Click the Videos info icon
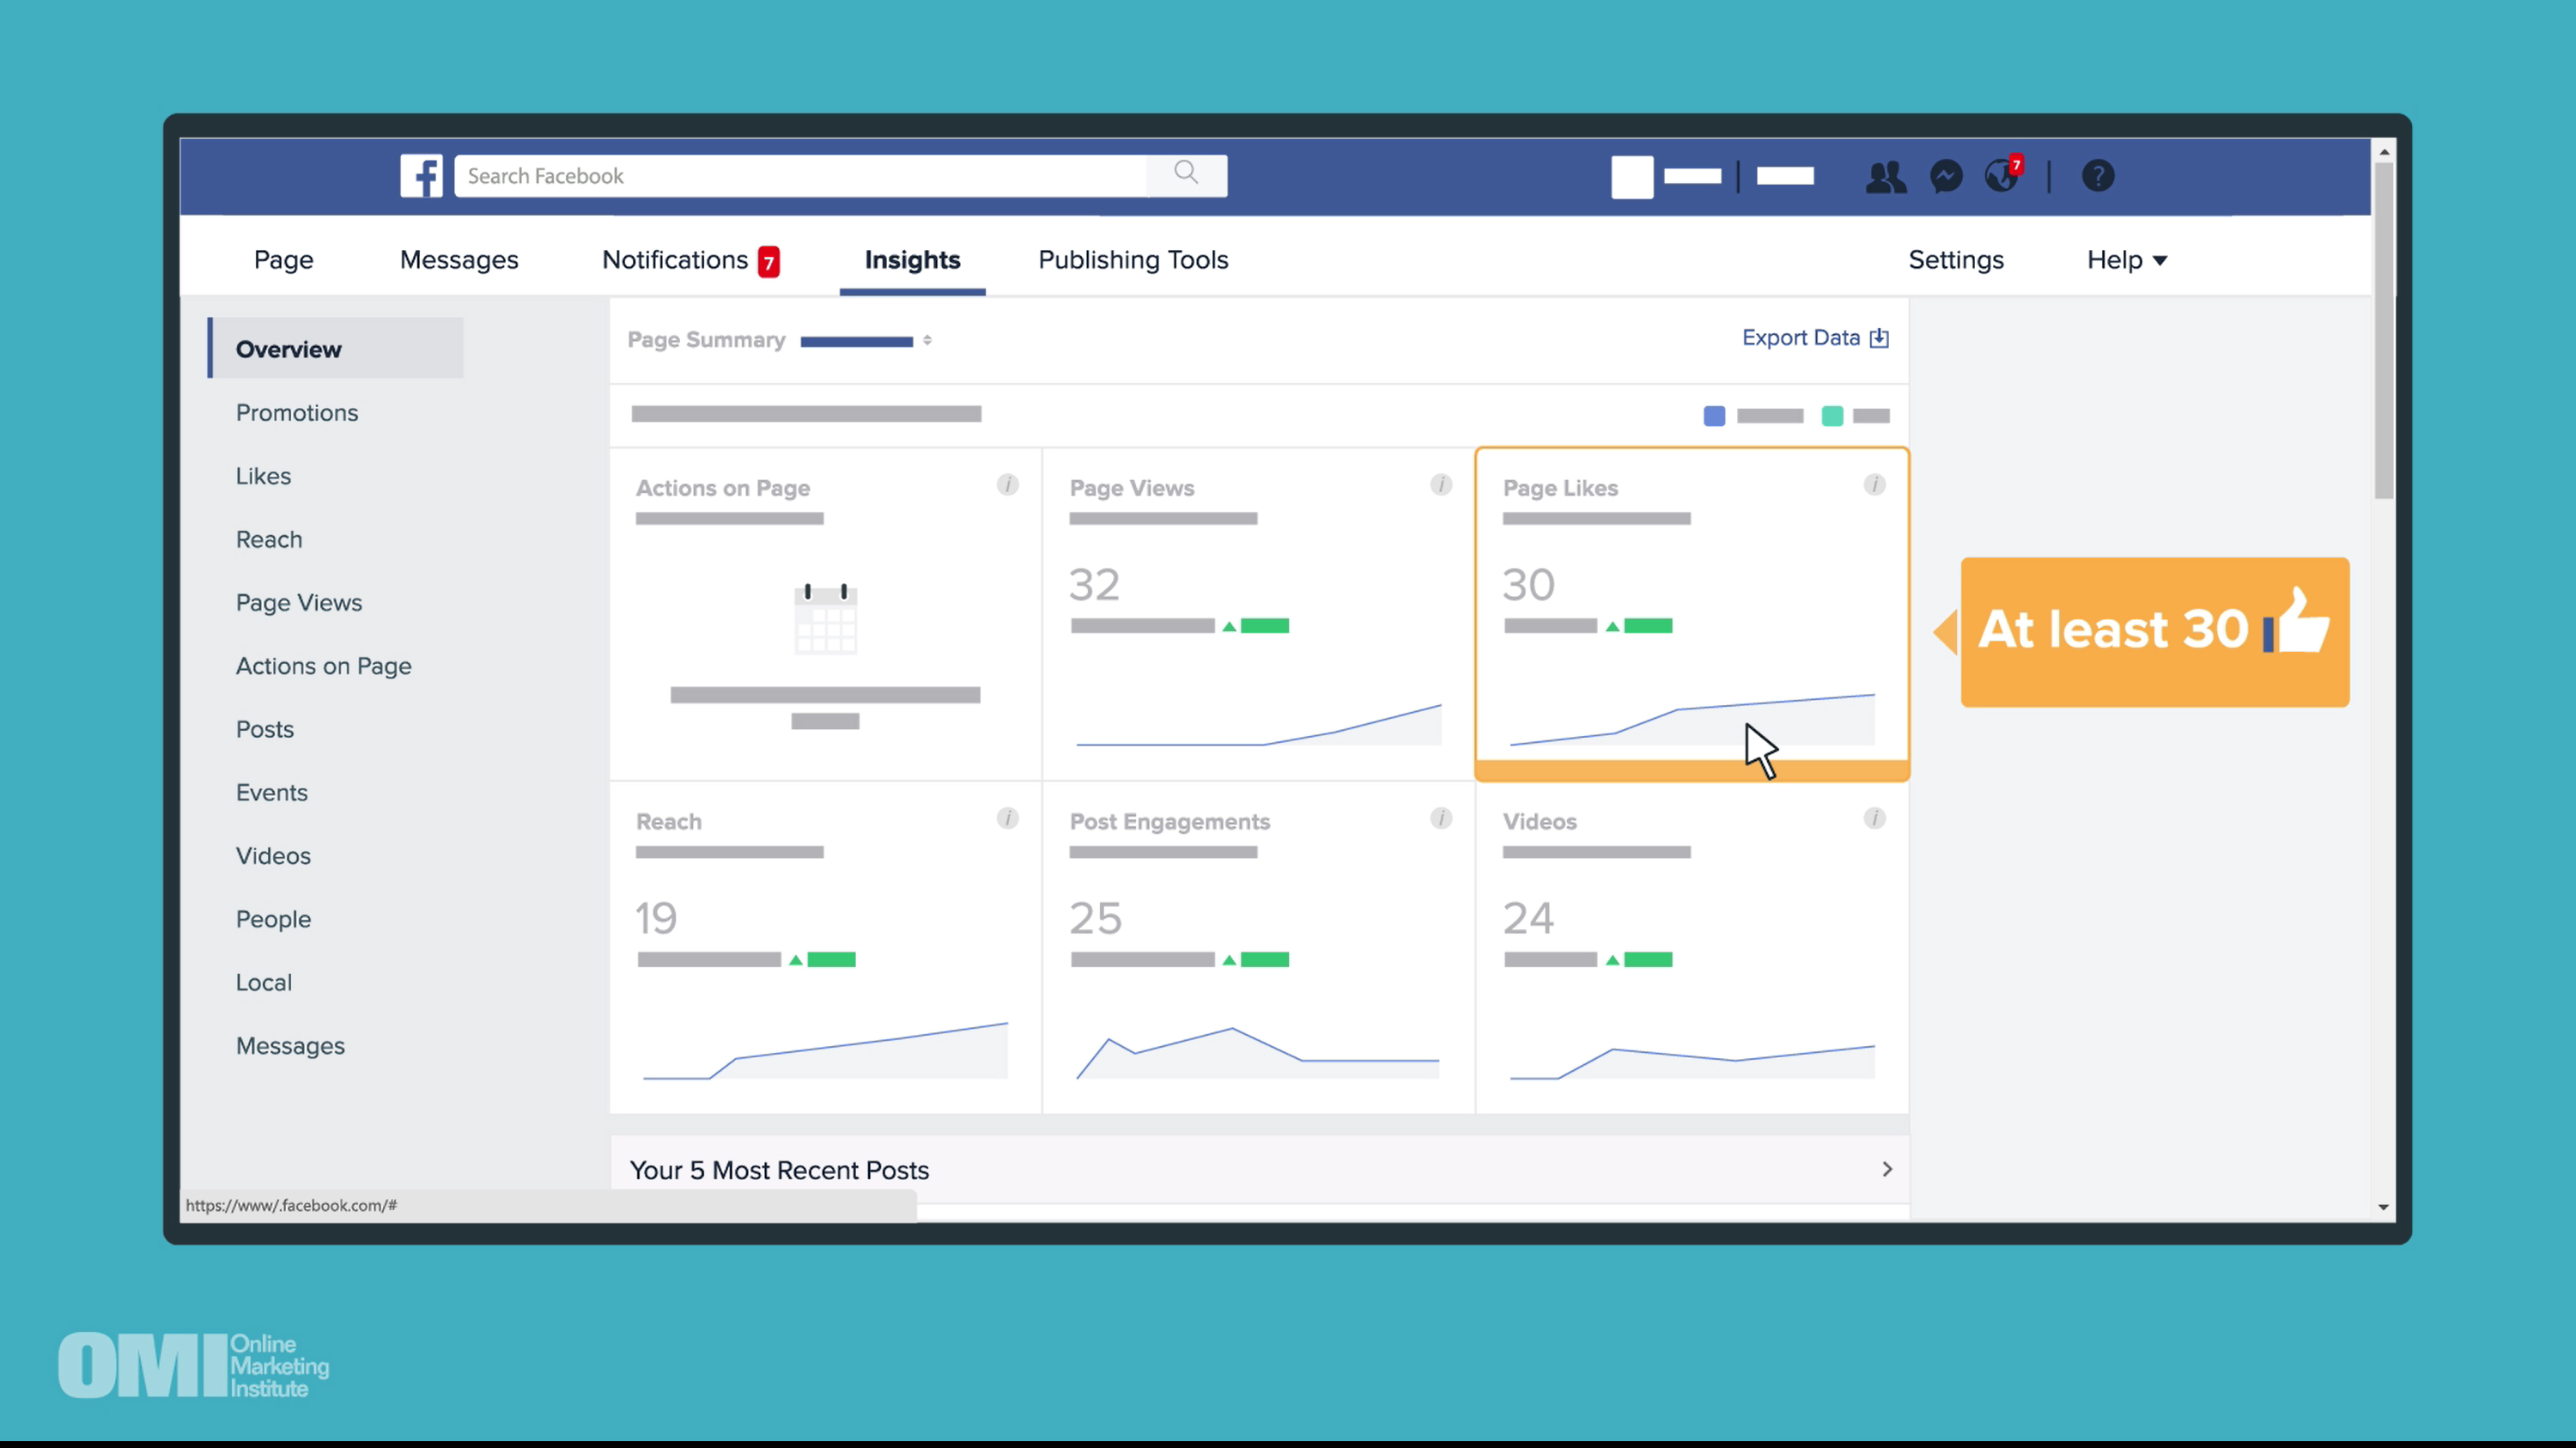2576x1448 pixels. tap(1874, 819)
